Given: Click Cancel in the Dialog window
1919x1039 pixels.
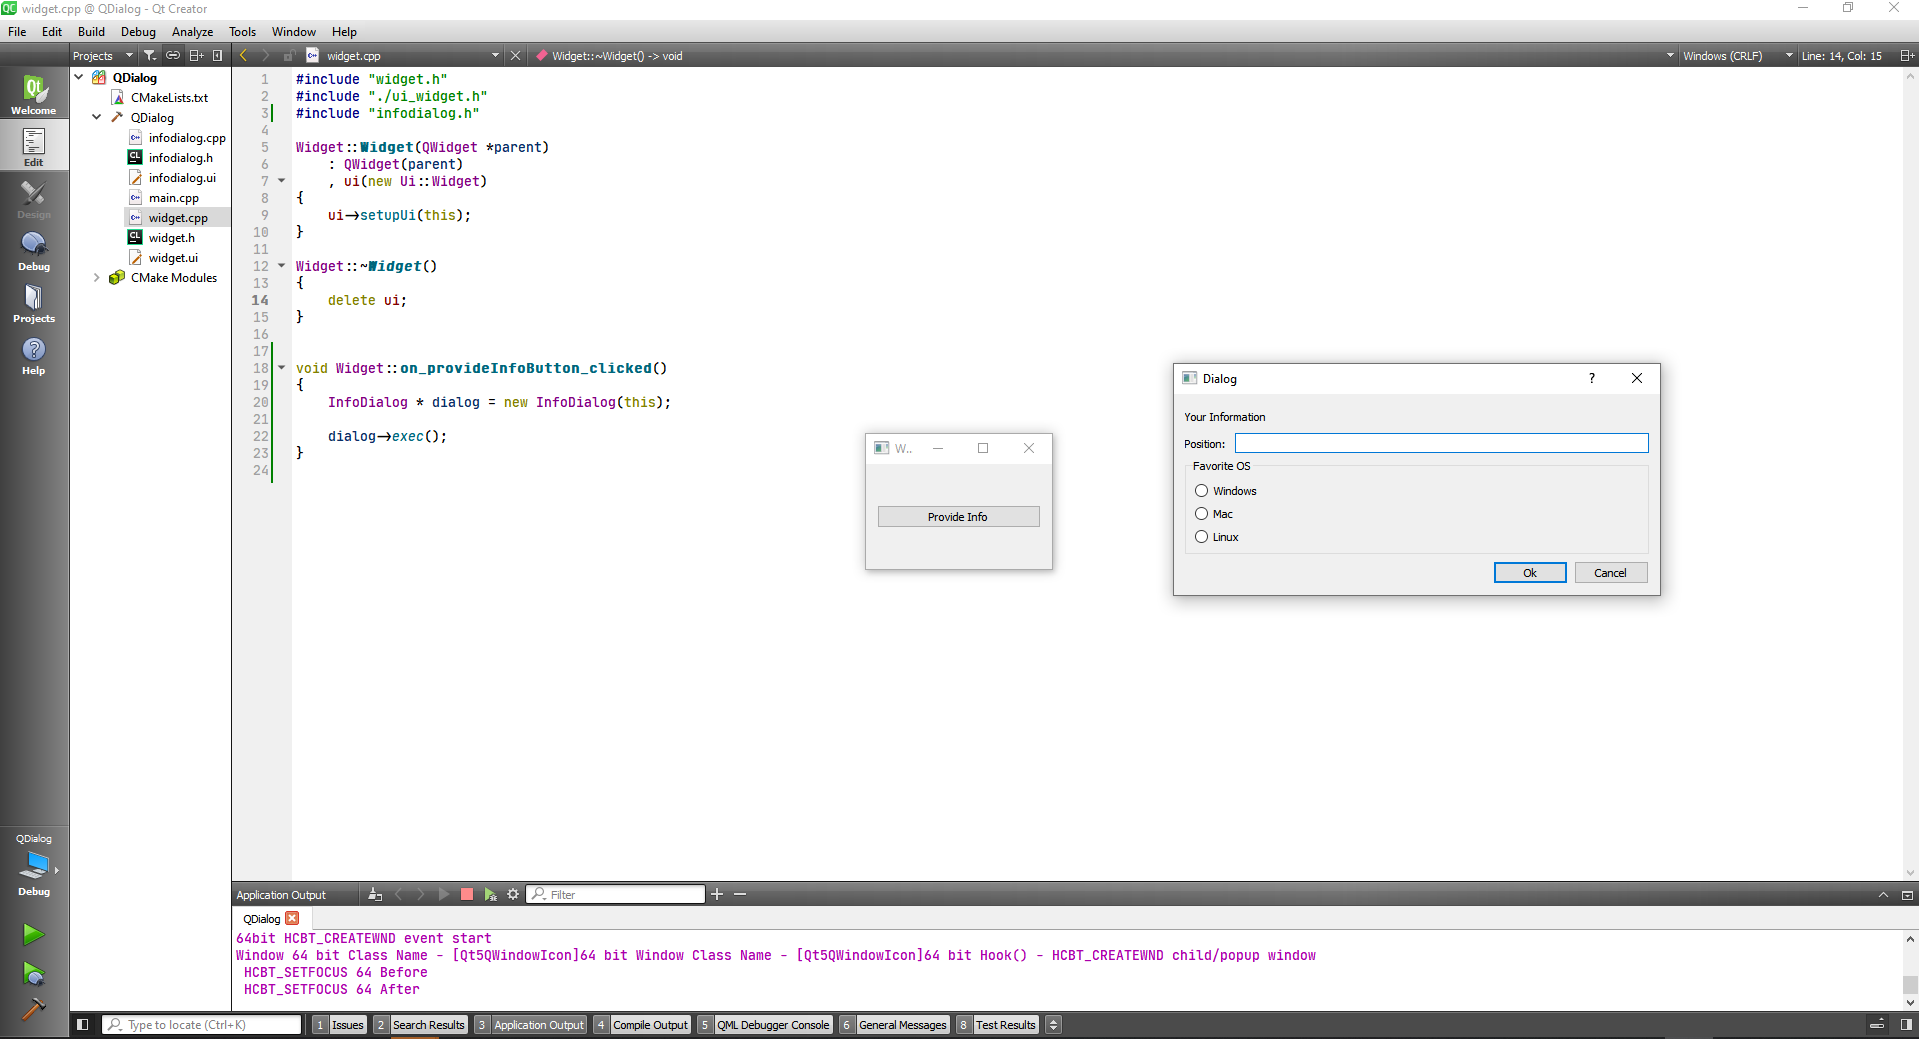Looking at the screenshot, I should (1610, 573).
